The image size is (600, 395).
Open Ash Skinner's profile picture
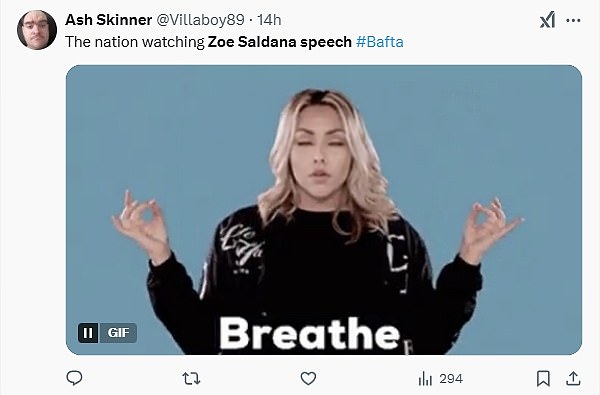pyautogui.click(x=37, y=30)
